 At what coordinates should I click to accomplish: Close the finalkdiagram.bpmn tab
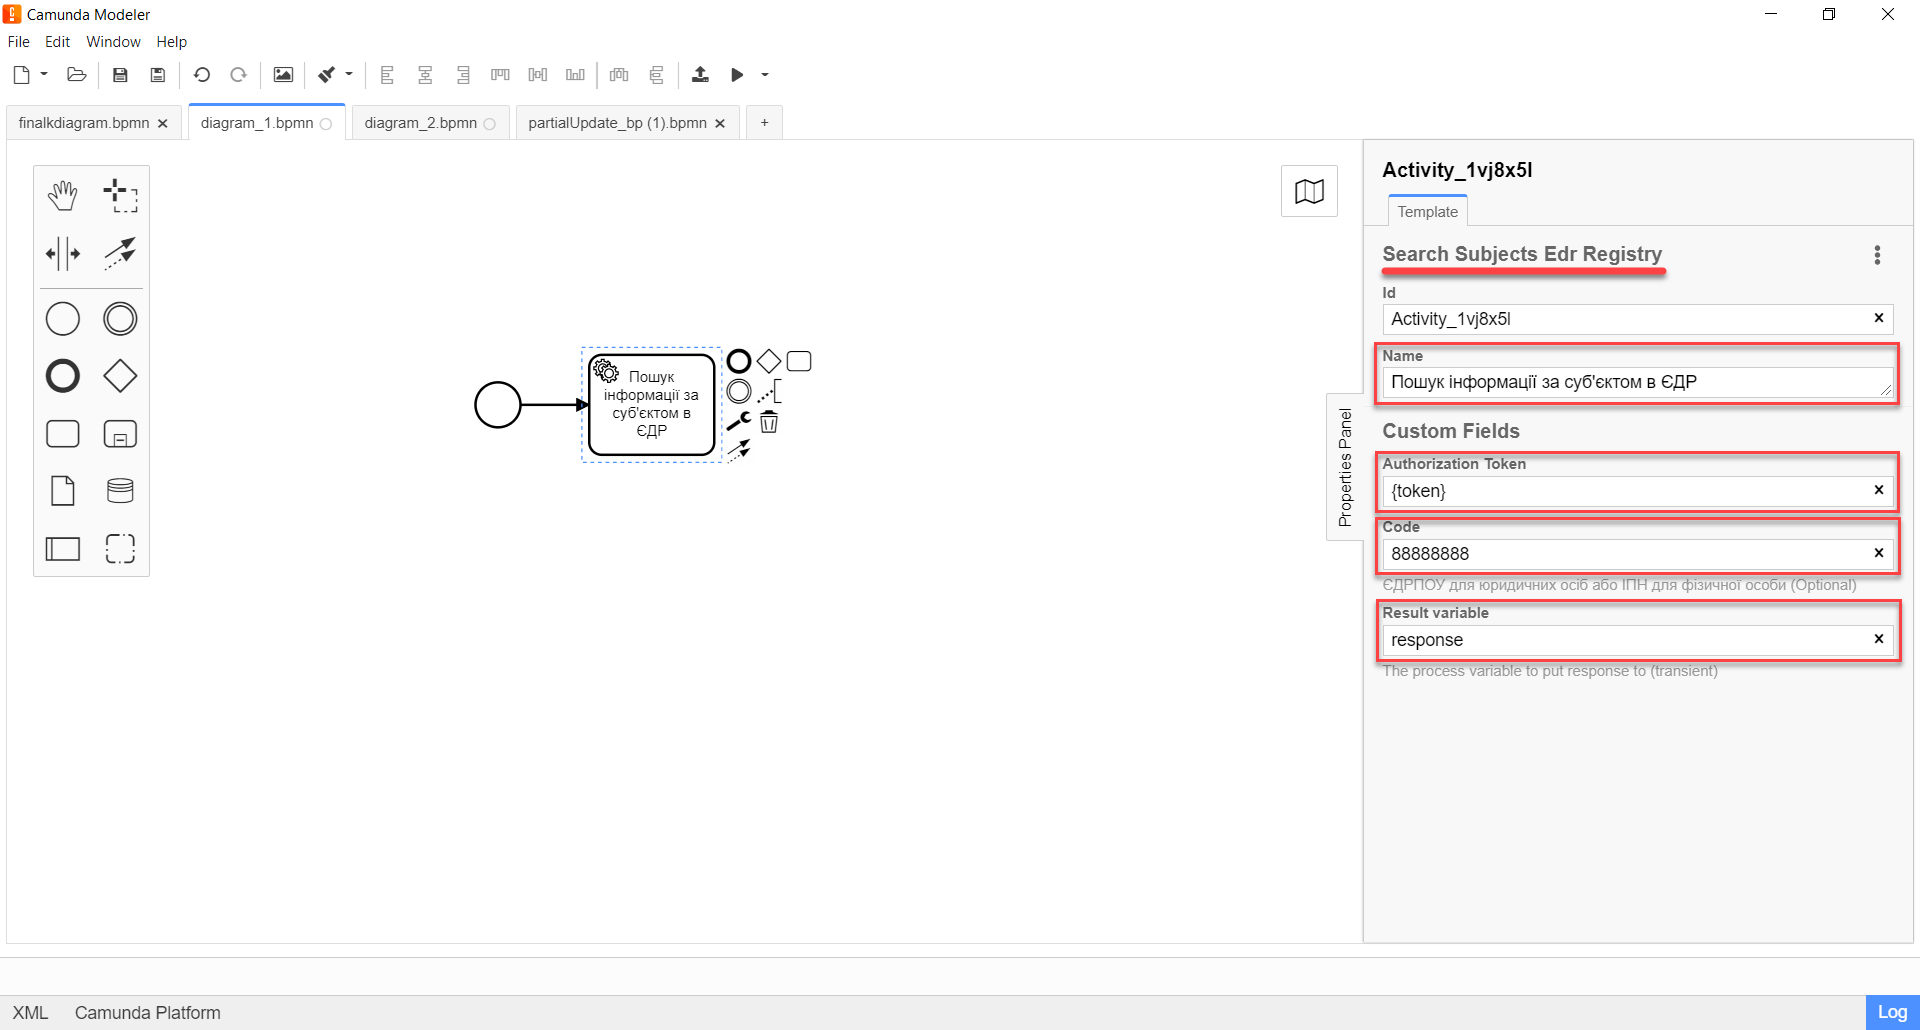pos(163,123)
